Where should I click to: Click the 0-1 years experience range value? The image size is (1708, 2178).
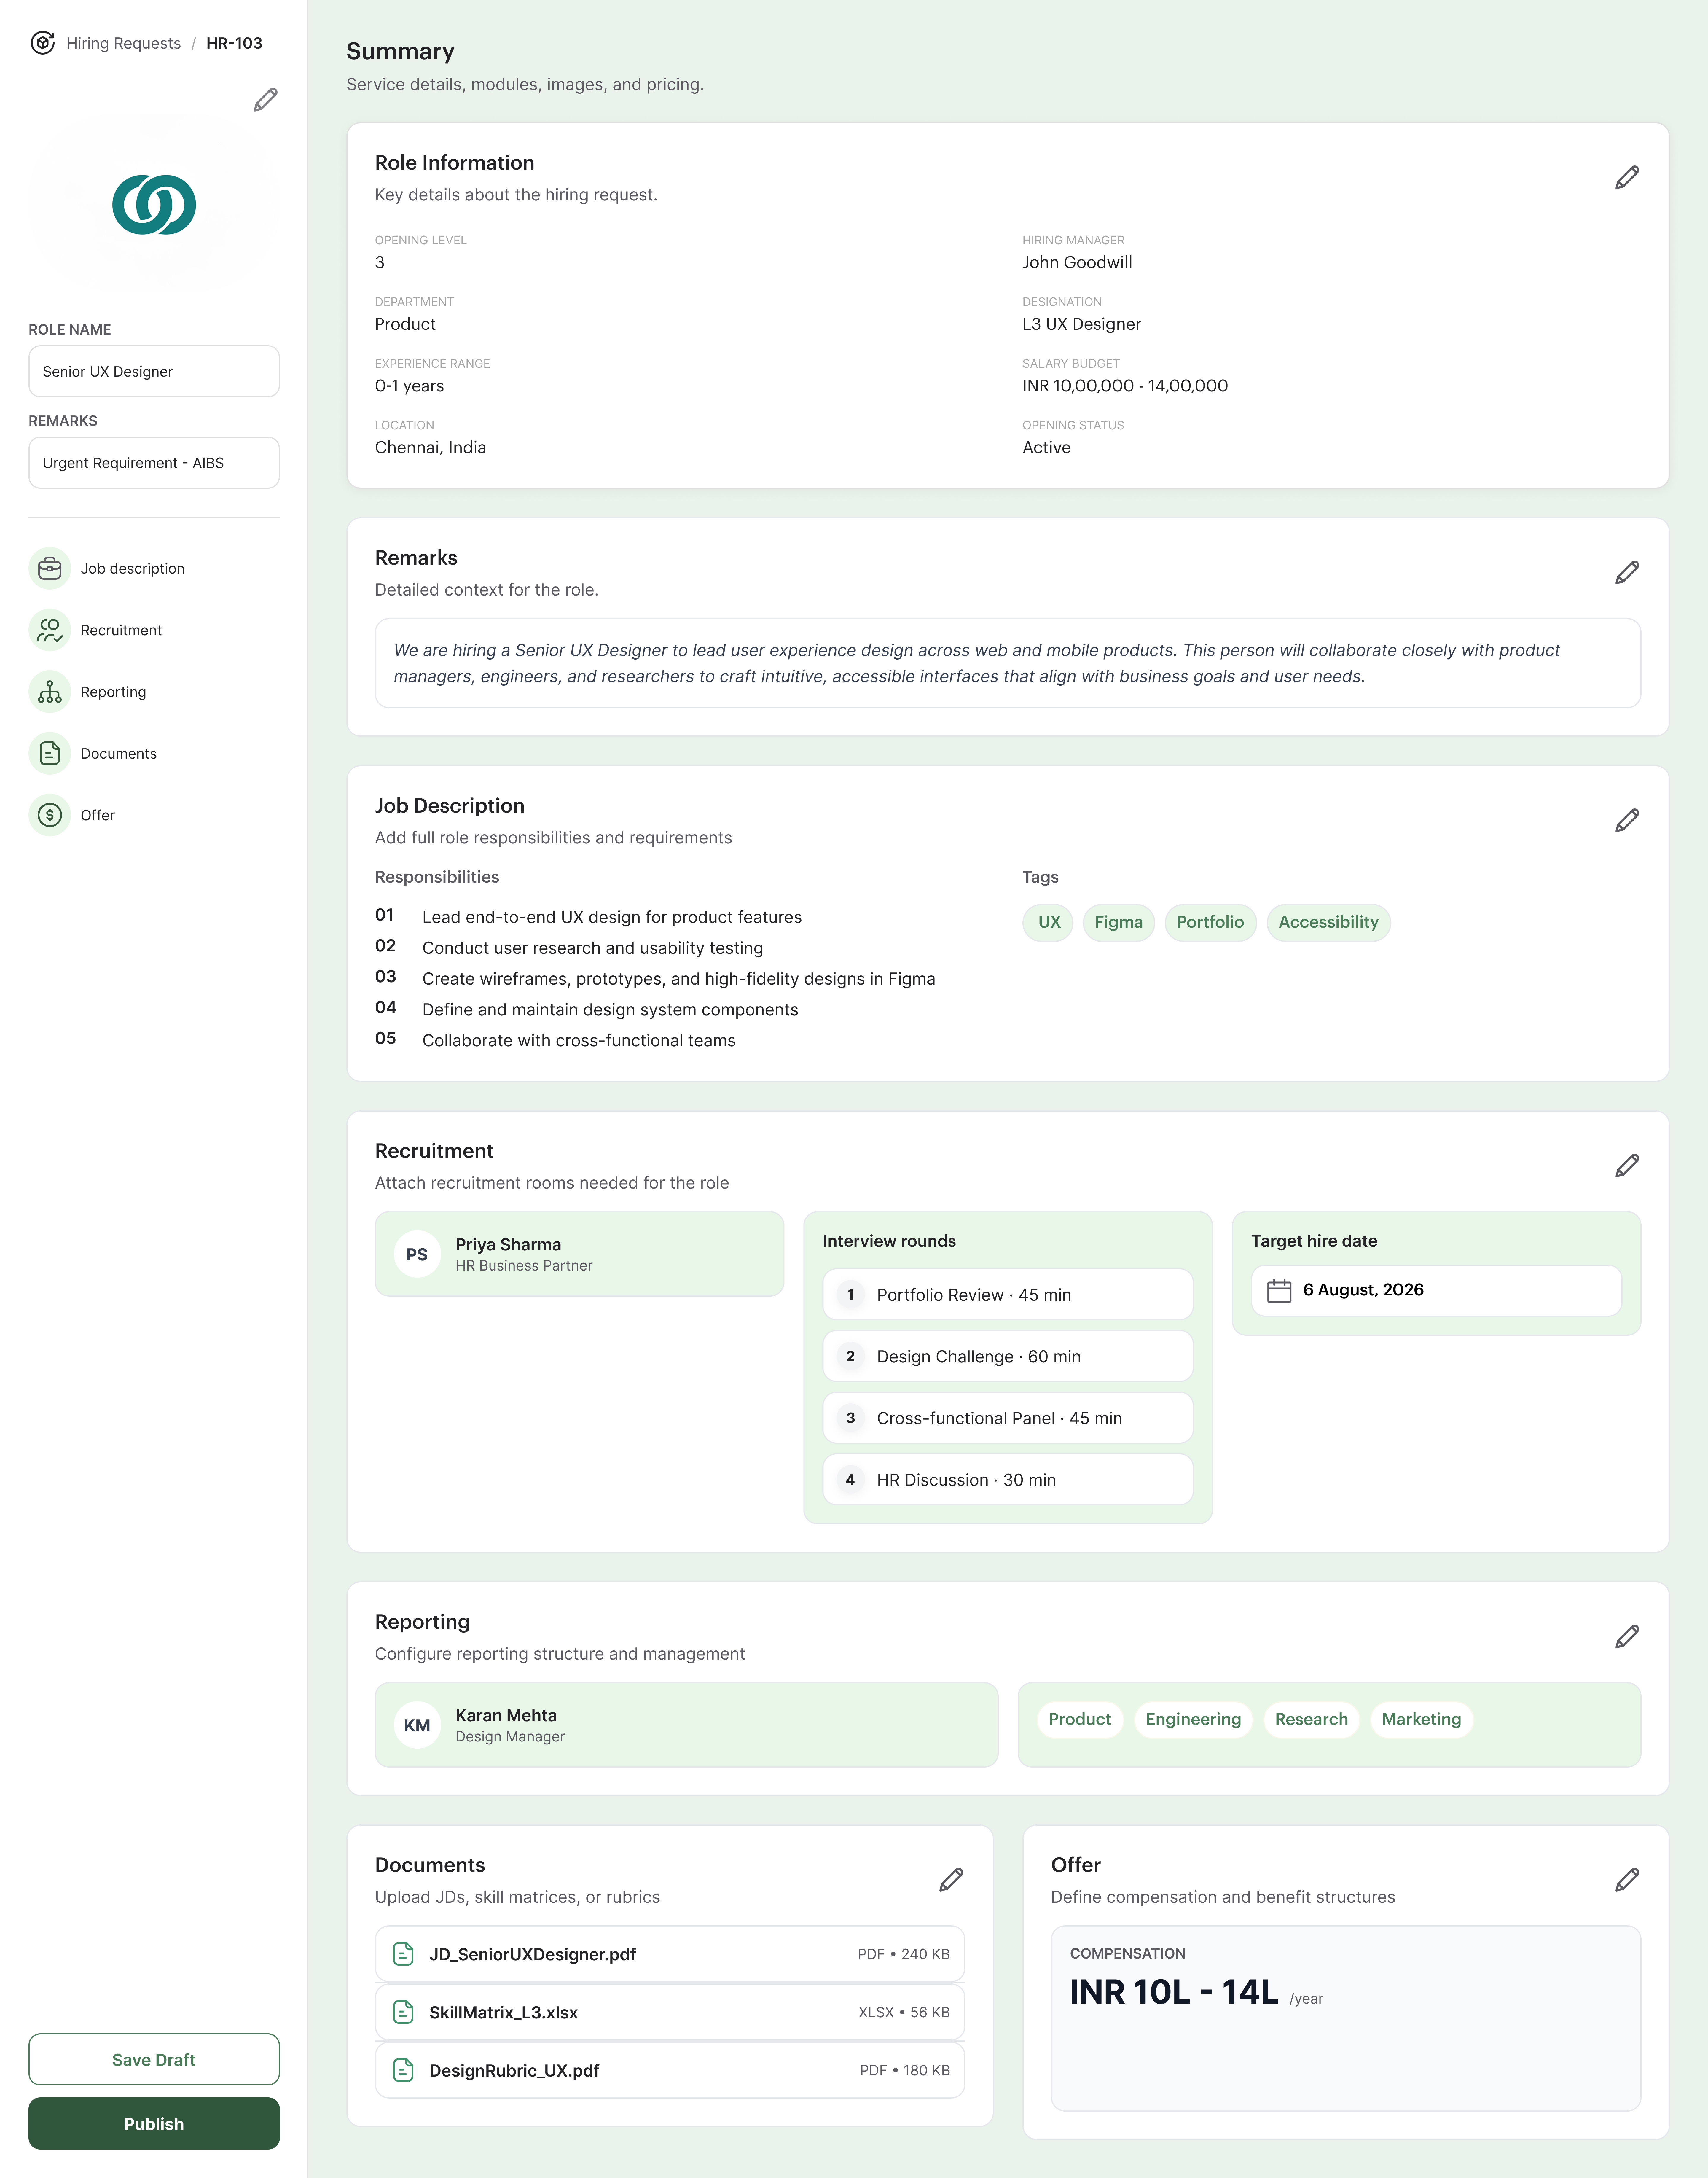coord(409,386)
